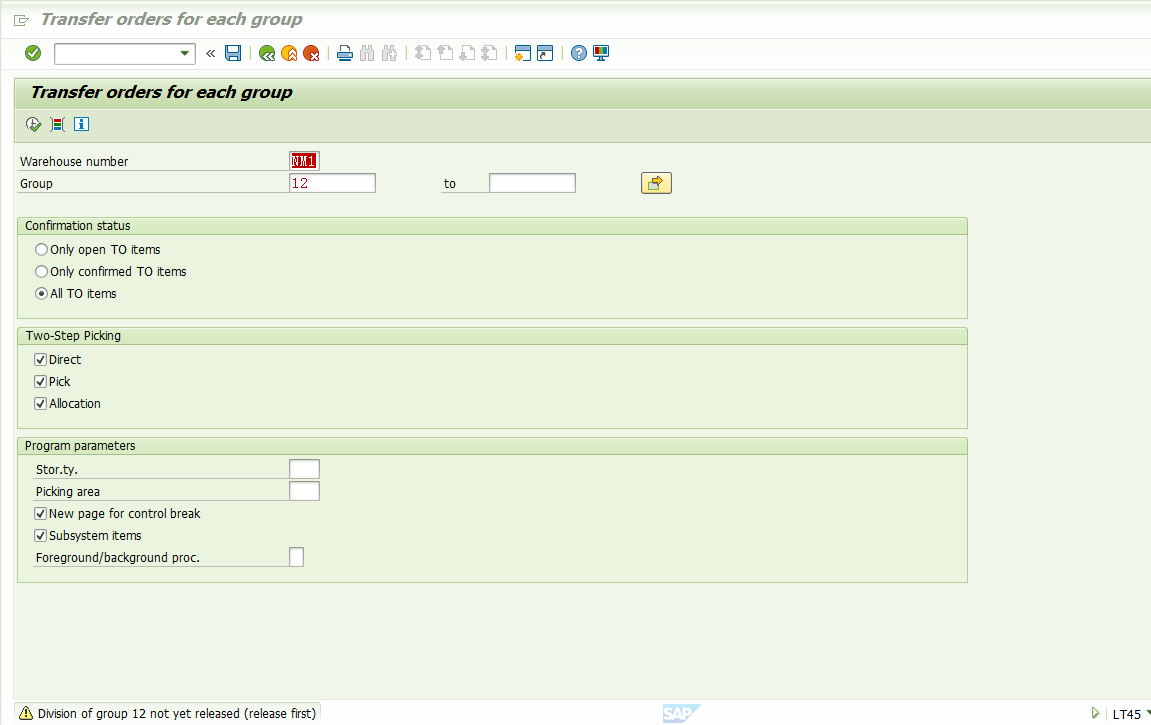
Task: Click the Save diskette icon
Action: point(233,53)
